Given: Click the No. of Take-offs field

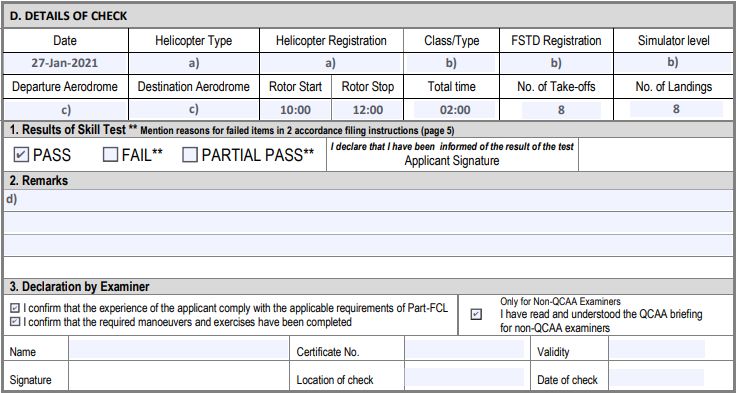Looking at the screenshot, I should (561, 110).
